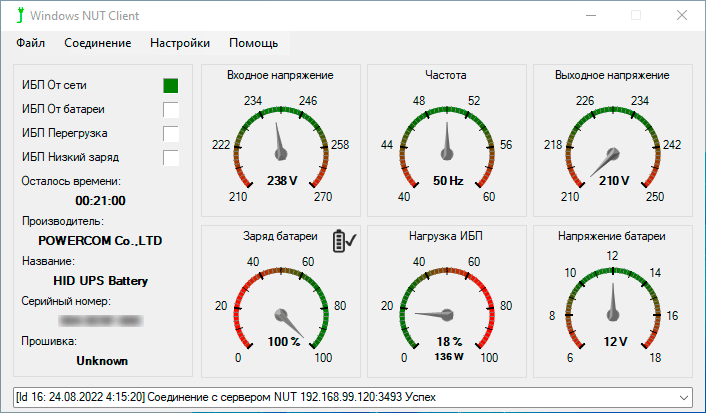Image resolution: width=706 pixels, height=413 pixels.
Task: Click the ИБП От сети indicator box
Action: pos(171,86)
